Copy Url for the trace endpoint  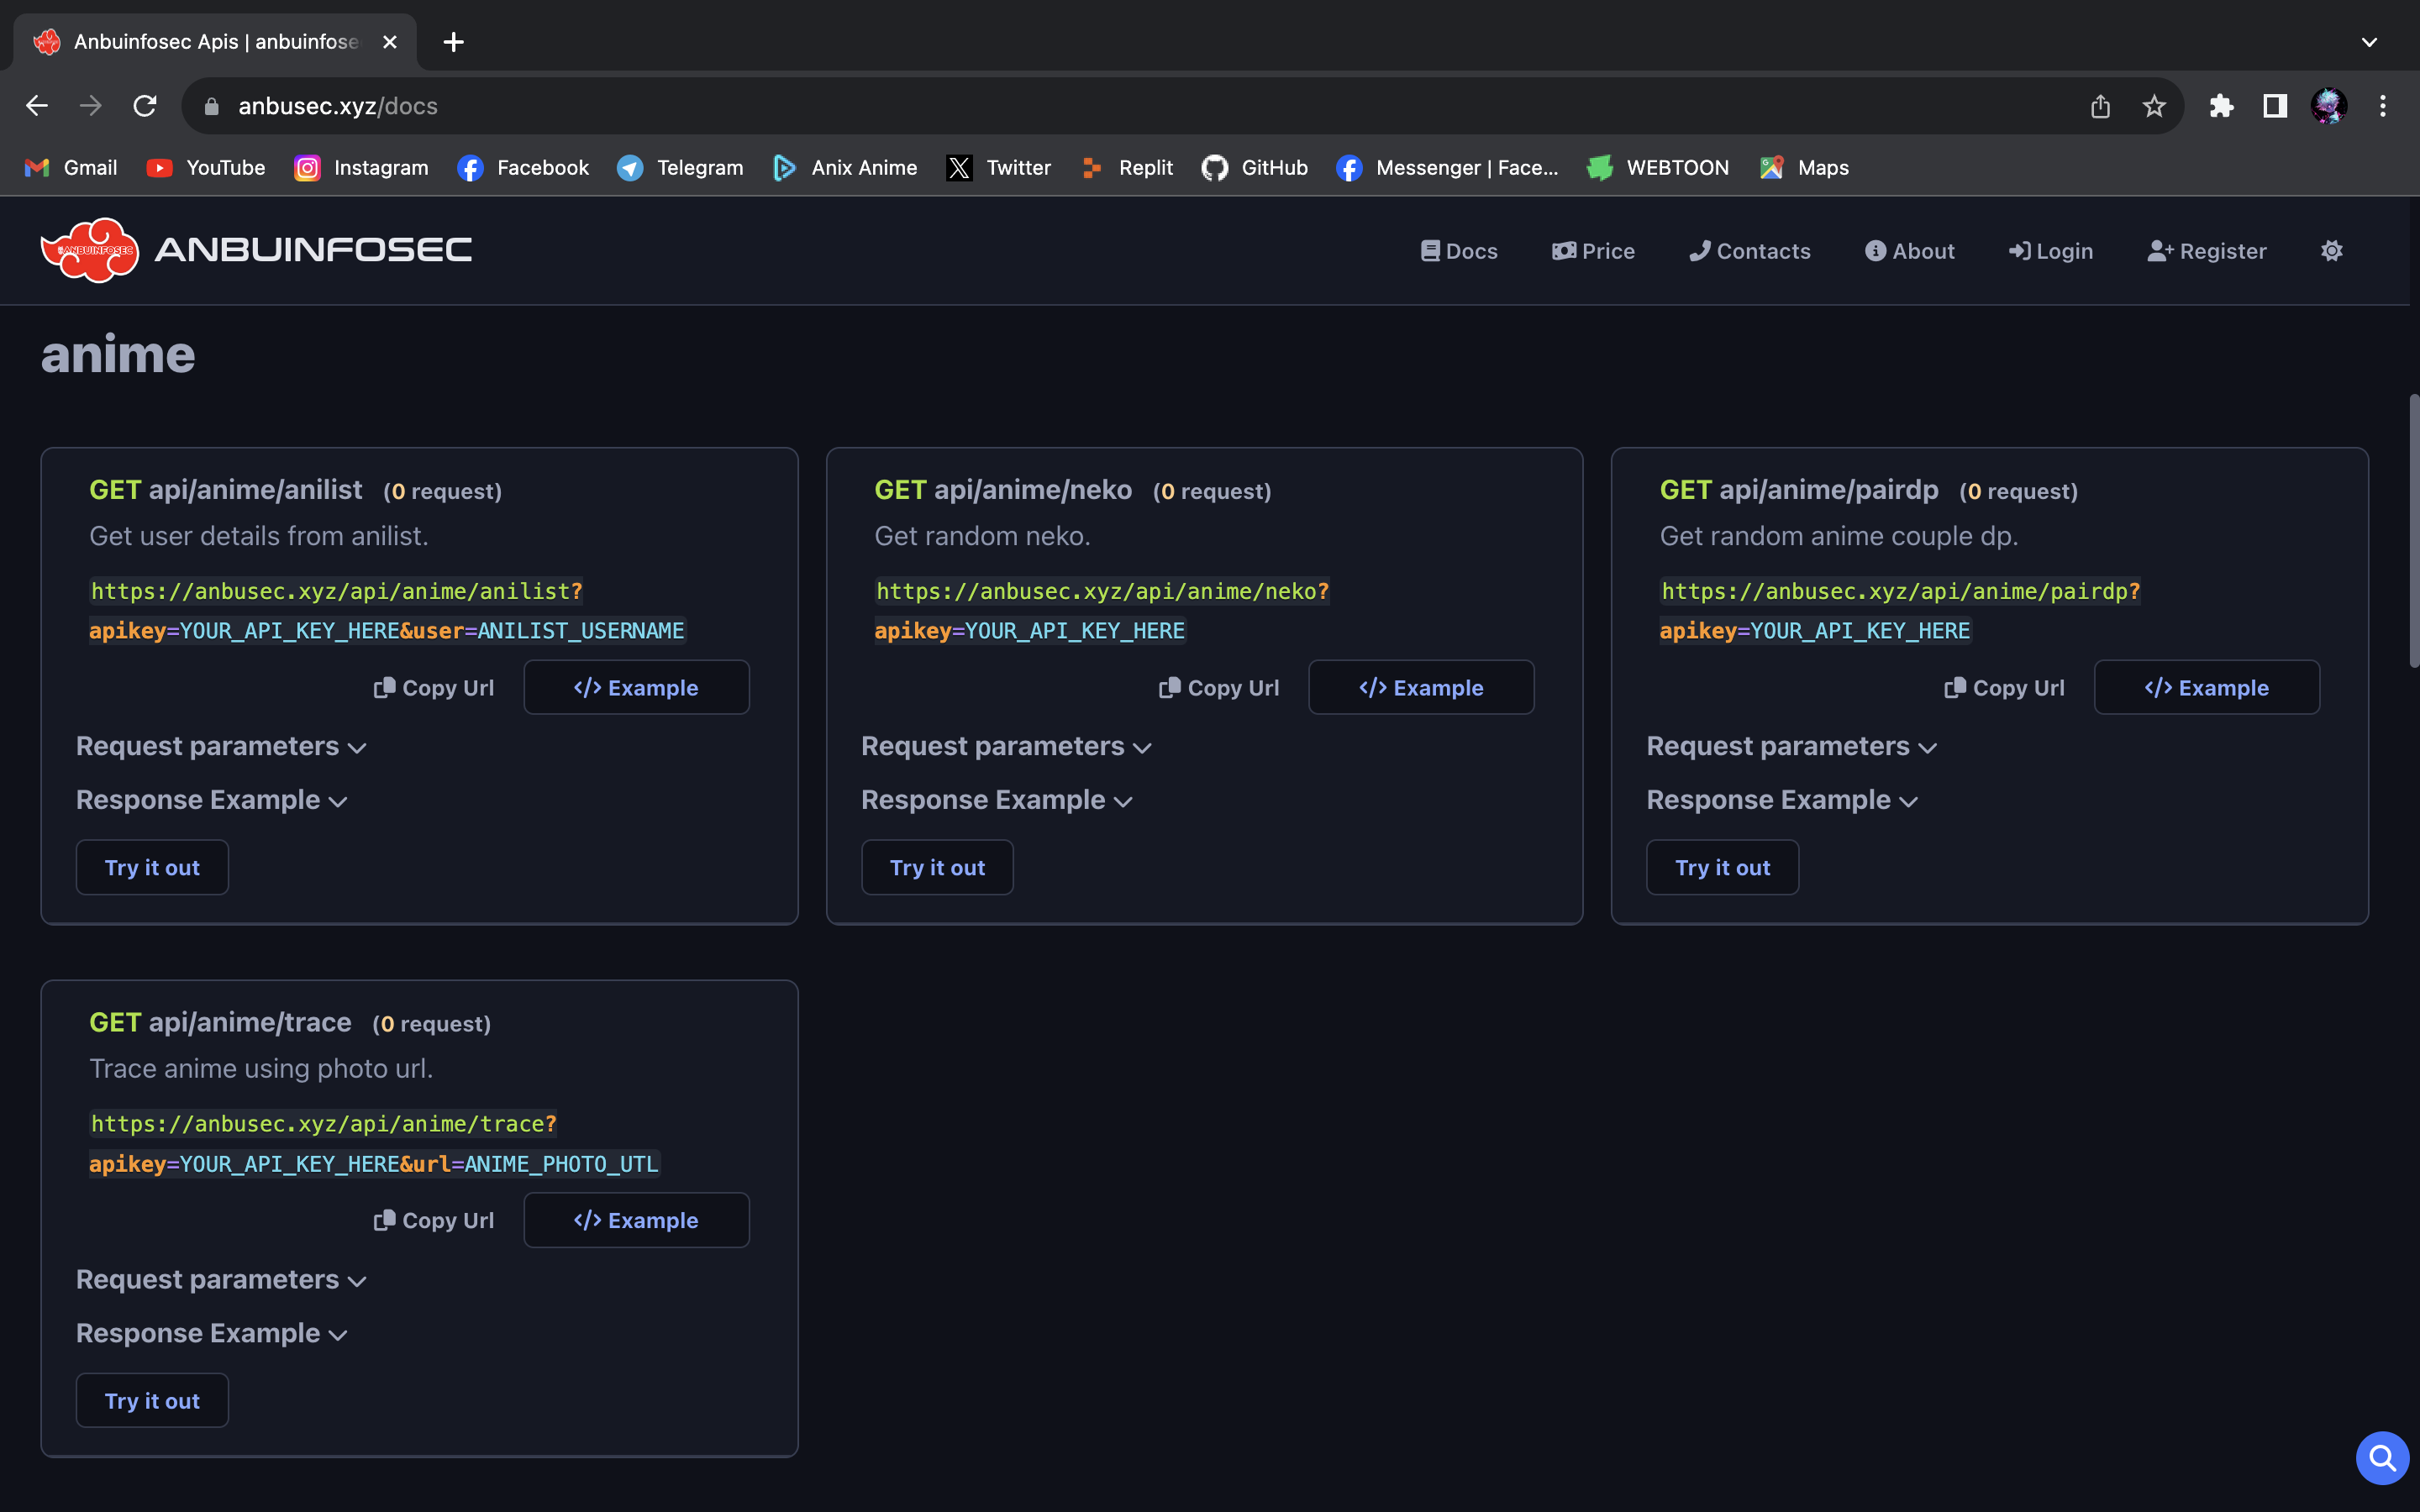(x=434, y=1221)
